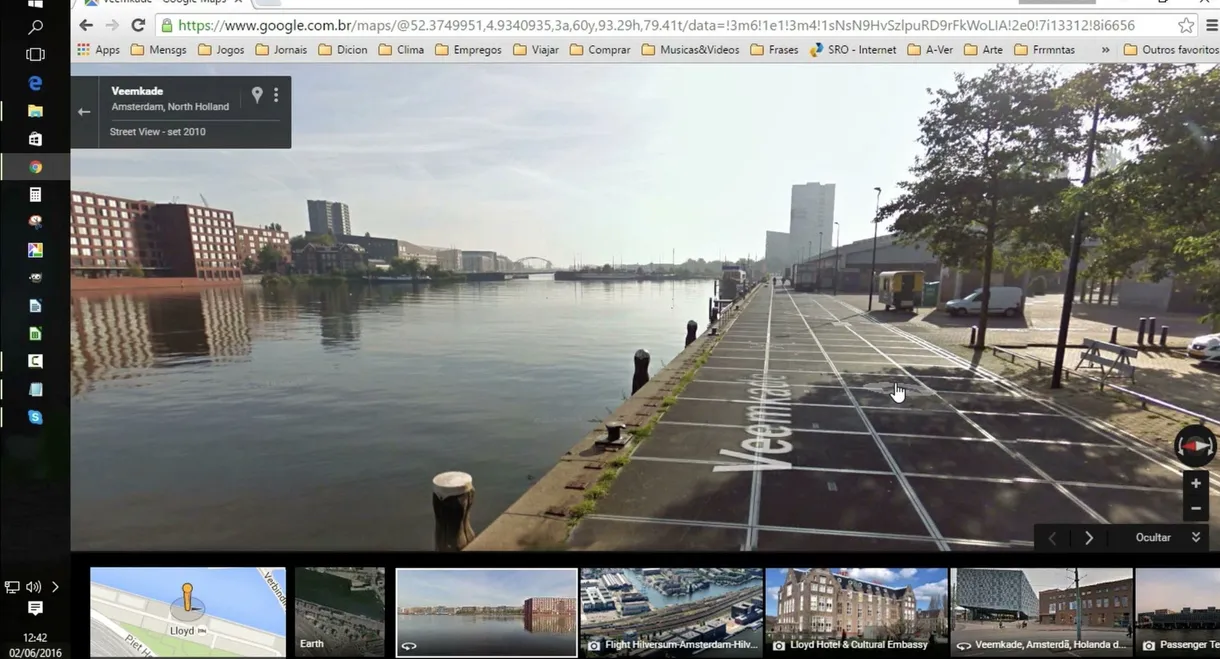Open the Clima bookmarks folder

click(x=402, y=49)
